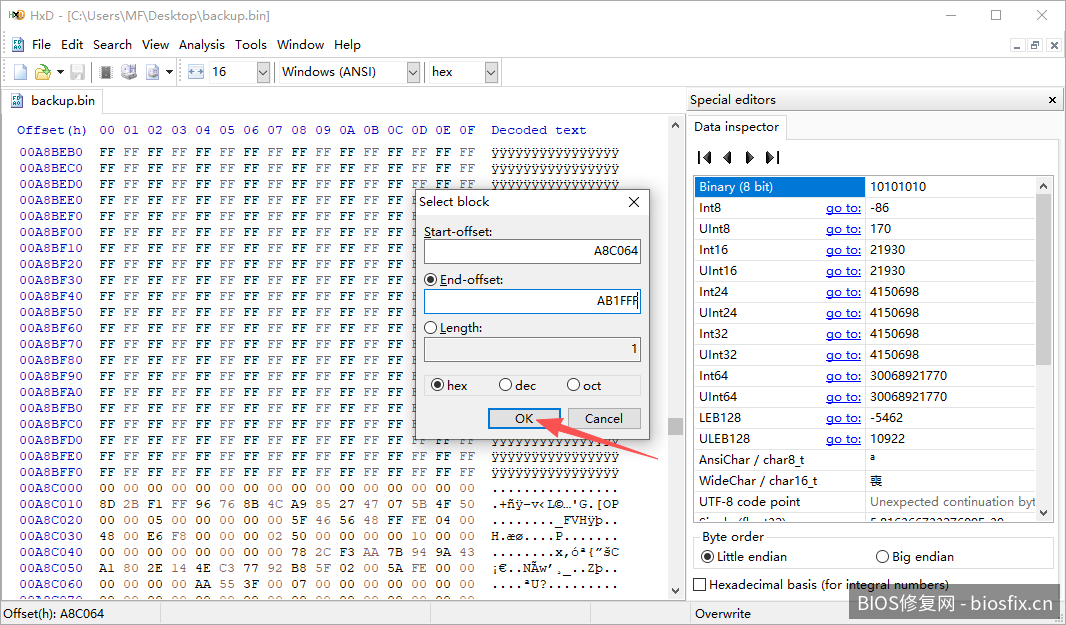This screenshot has height=625, width=1066.
Task: Switch byte order to Big endian
Action: [882, 557]
